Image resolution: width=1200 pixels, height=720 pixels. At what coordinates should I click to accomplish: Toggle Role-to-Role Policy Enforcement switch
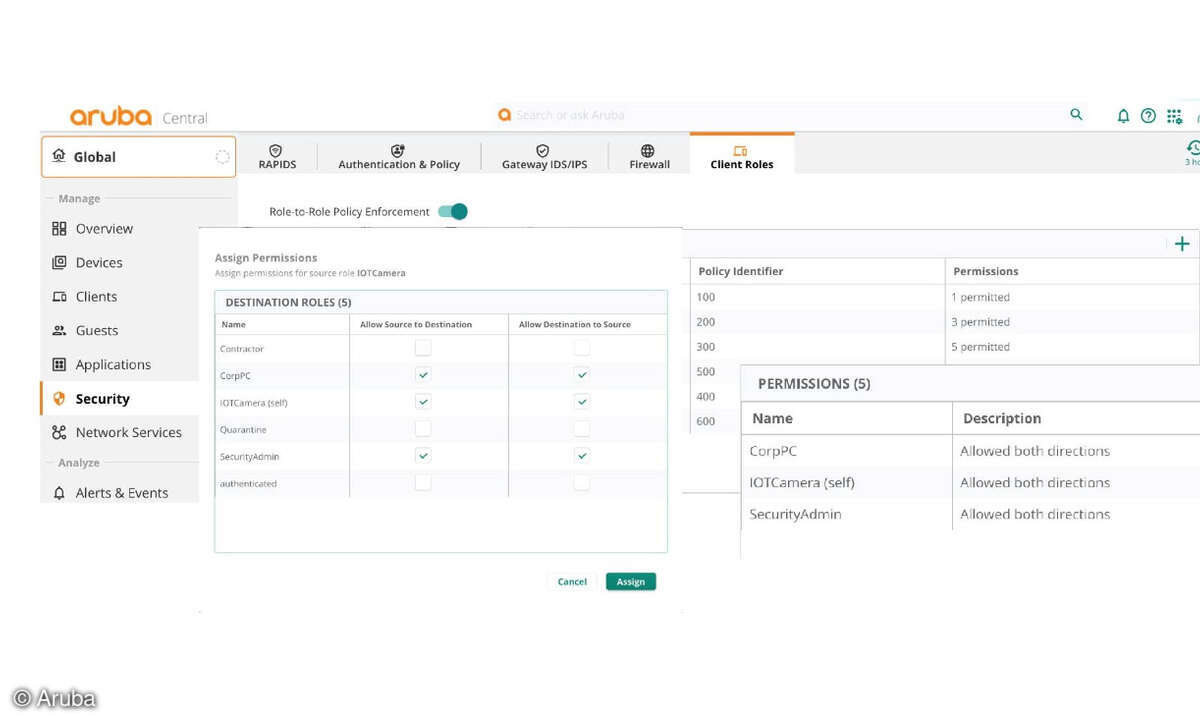[x=453, y=211]
